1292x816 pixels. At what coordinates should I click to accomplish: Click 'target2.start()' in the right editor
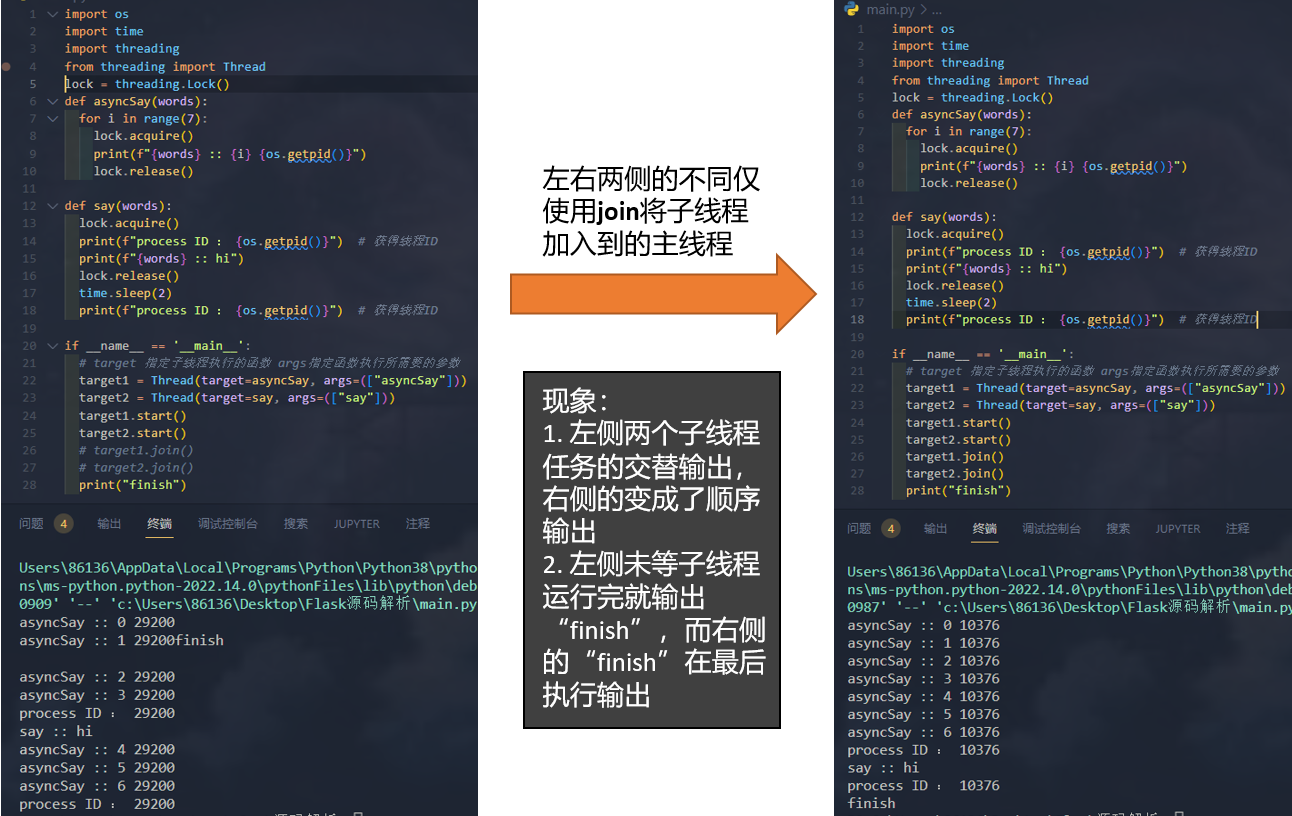(x=958, y=439)
